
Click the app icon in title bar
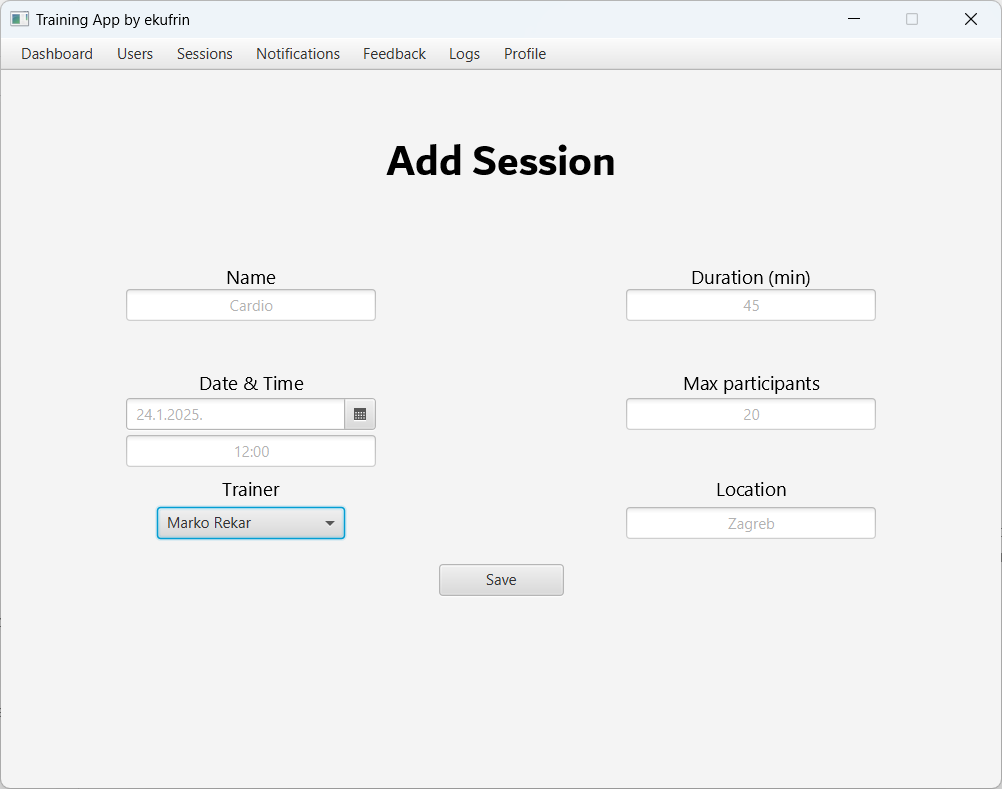[x=19, y=19]
